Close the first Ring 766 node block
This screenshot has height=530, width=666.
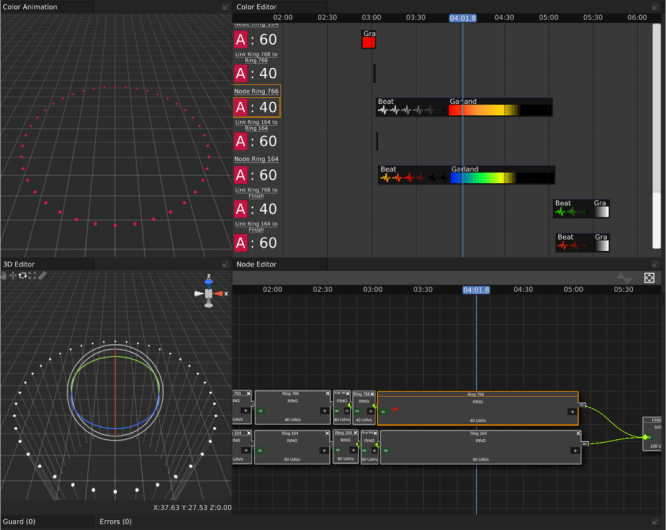click(x=326, y=395)
